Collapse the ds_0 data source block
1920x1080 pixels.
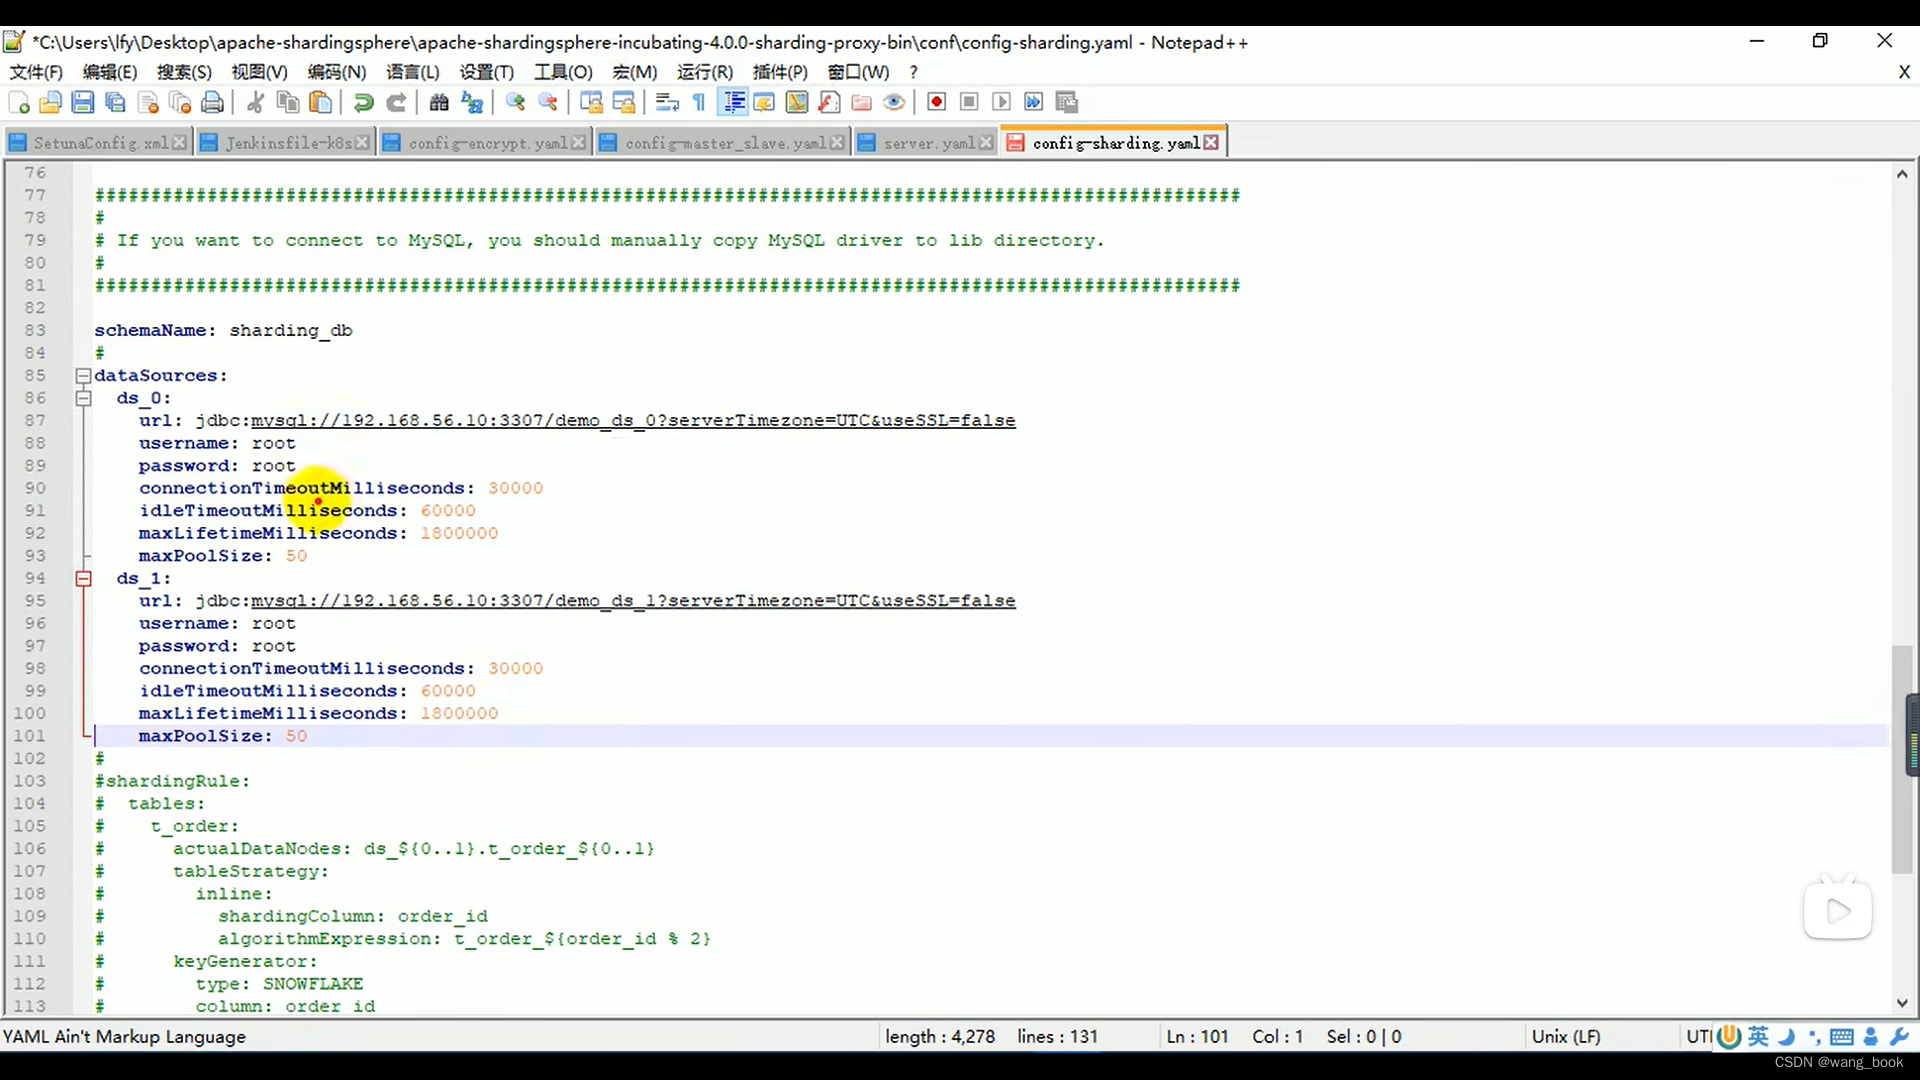coord(83,398)
